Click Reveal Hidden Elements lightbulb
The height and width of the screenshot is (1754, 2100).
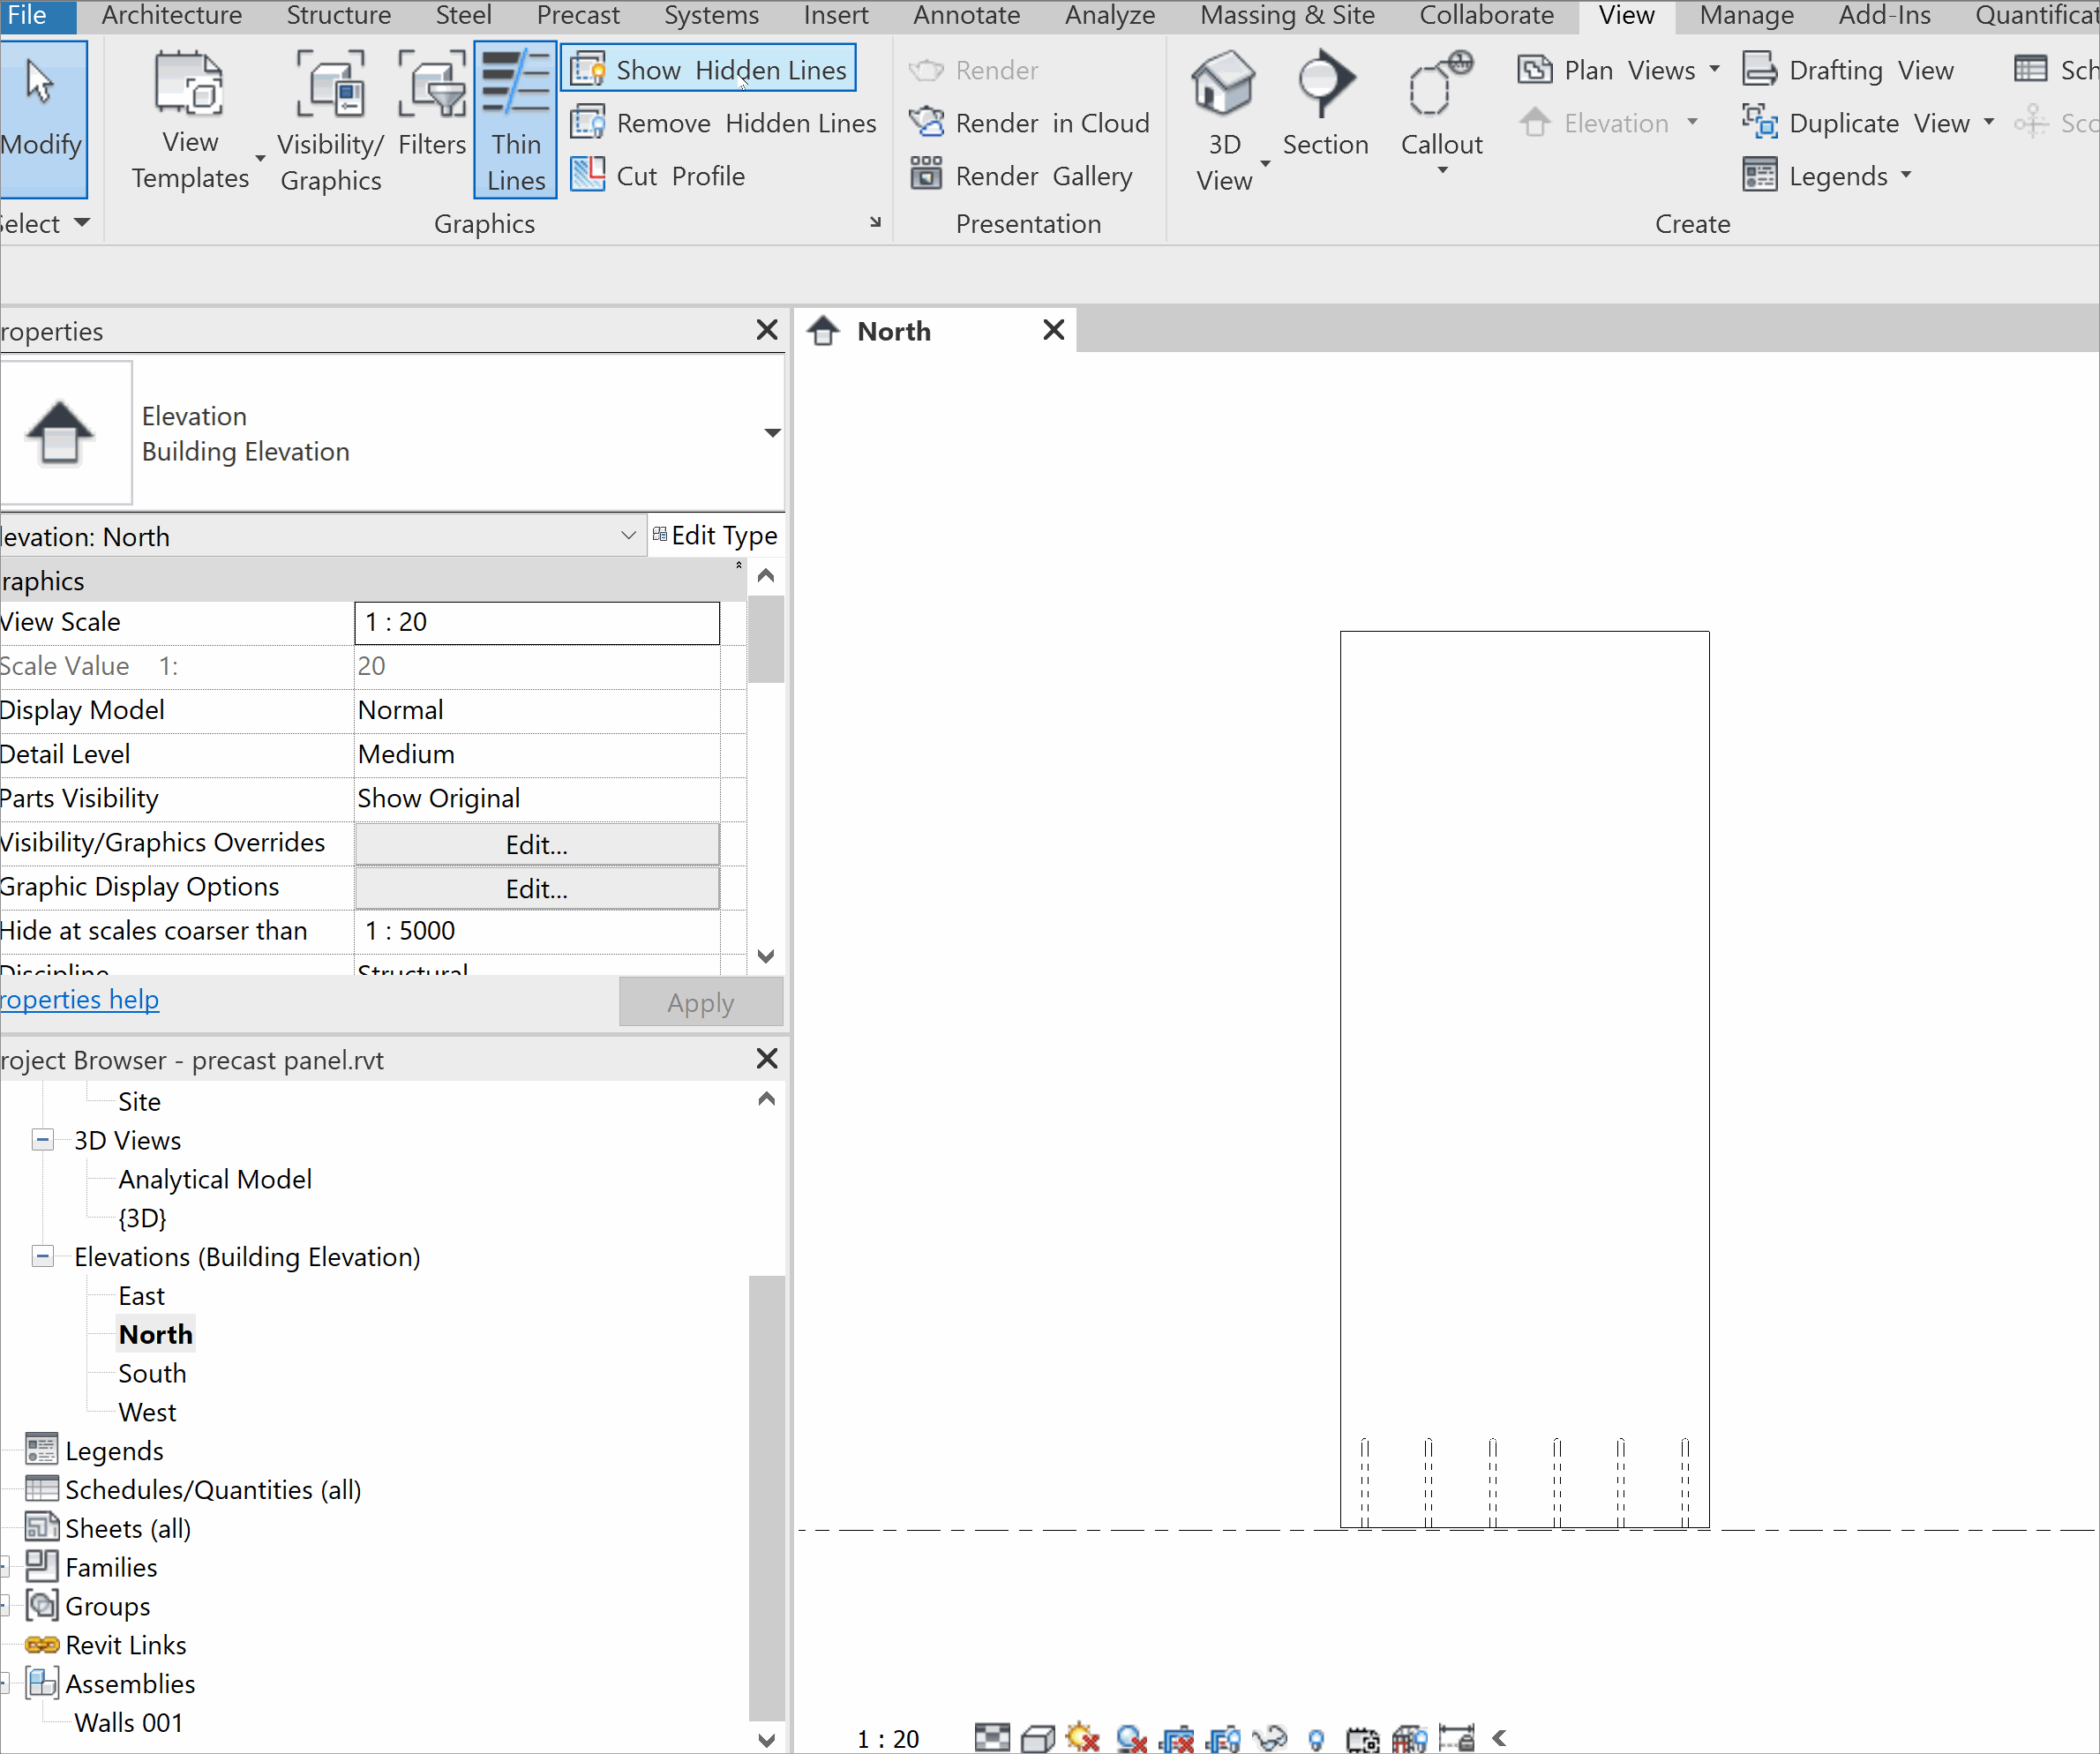(1316, 1737)
